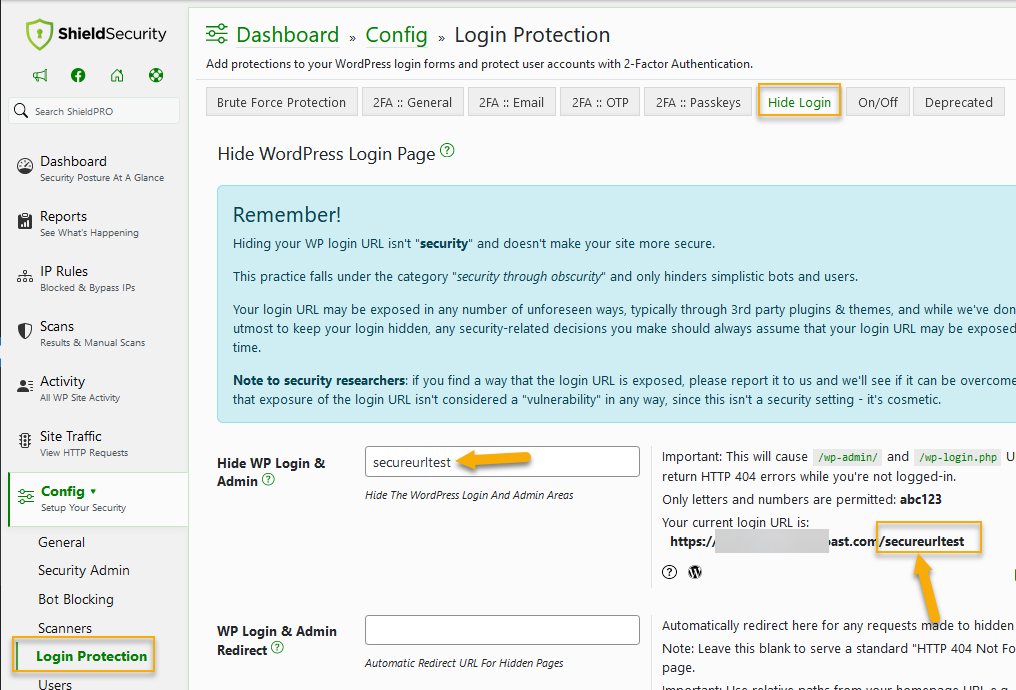
Task: Click 'Automatic Redirect URL For Hidden Pages' caption
Action: pos(464,663)
